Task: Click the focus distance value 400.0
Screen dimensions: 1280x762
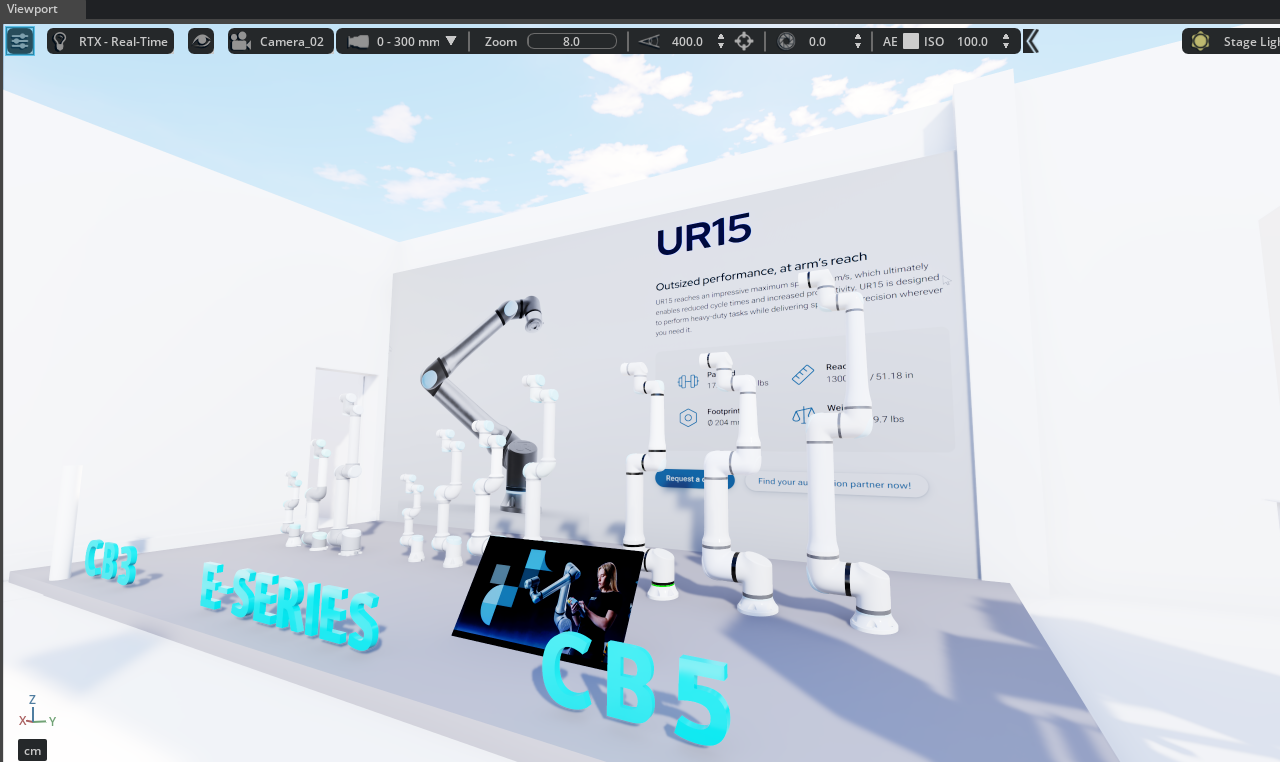Action: coord(687,41)
